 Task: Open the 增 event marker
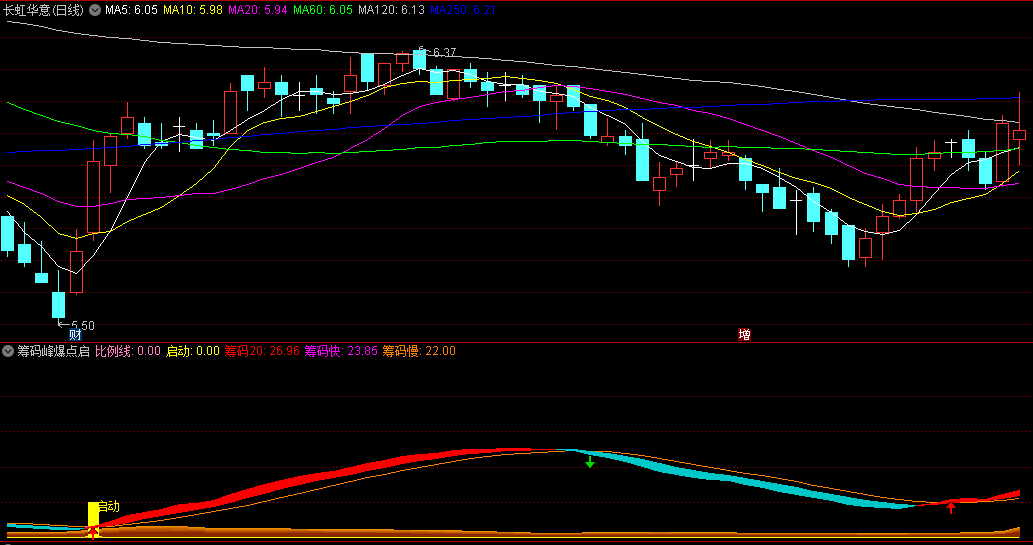pos(744,335)
